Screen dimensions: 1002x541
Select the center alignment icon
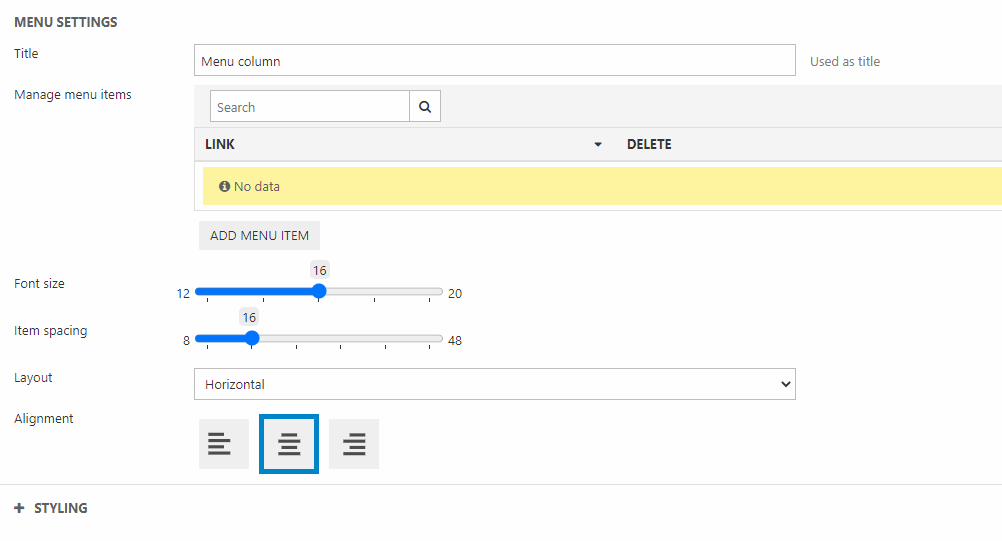pos(289,444)
